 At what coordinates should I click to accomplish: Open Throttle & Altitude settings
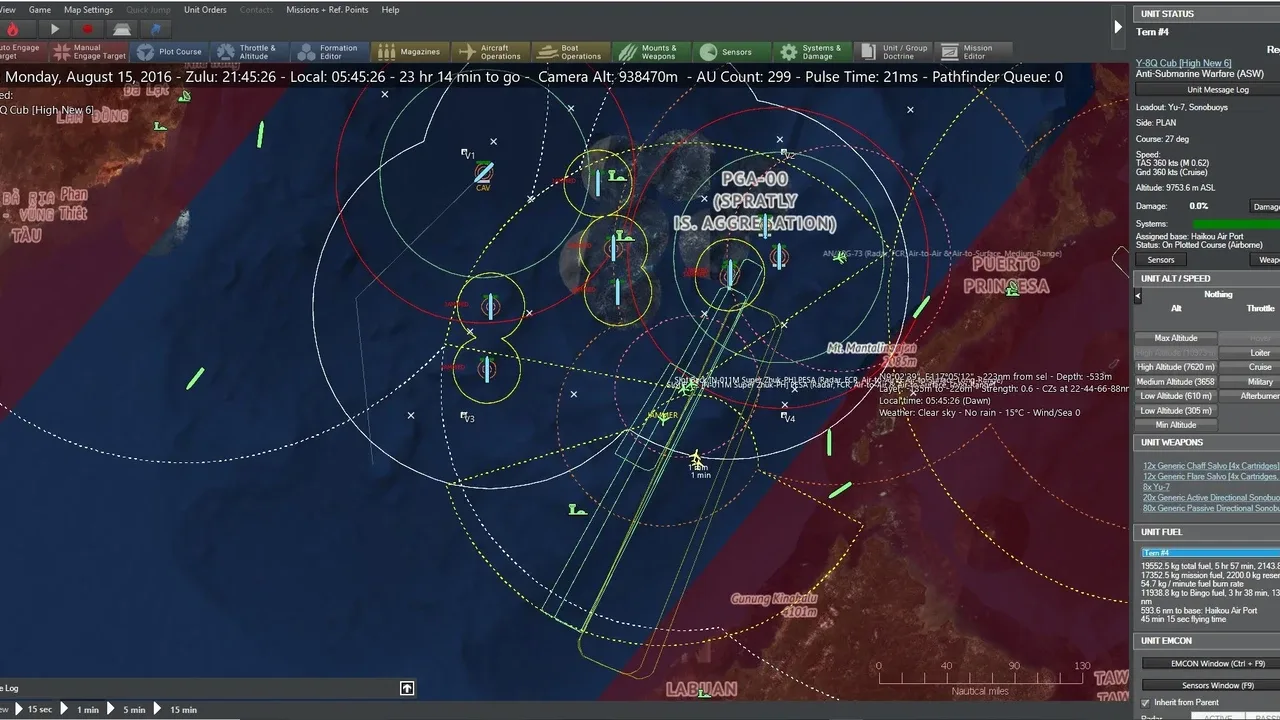pyautogui.click(x=246, y=52)
